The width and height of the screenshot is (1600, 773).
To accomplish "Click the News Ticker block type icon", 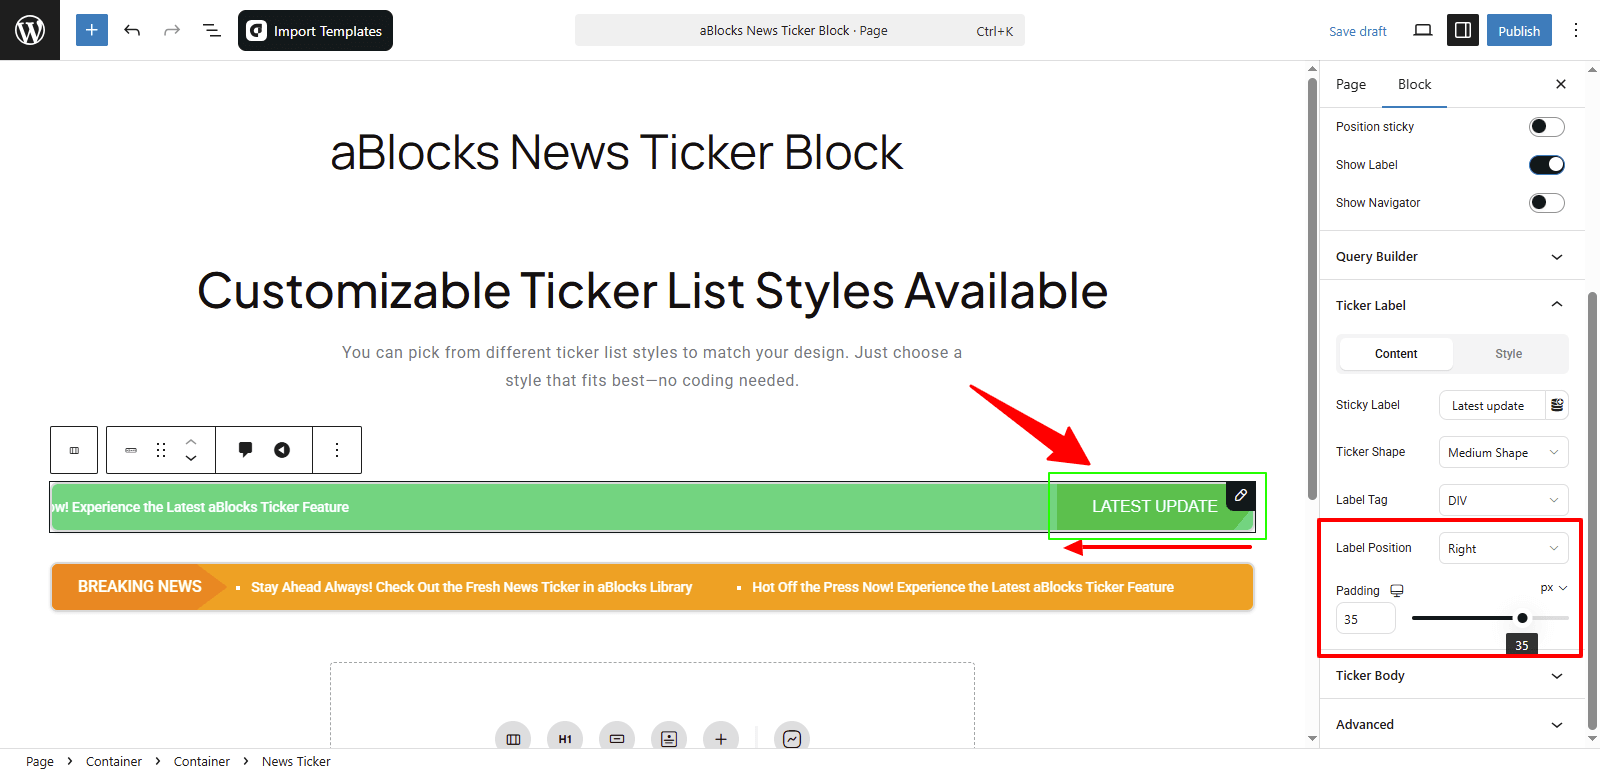I will tap(131, 450).
